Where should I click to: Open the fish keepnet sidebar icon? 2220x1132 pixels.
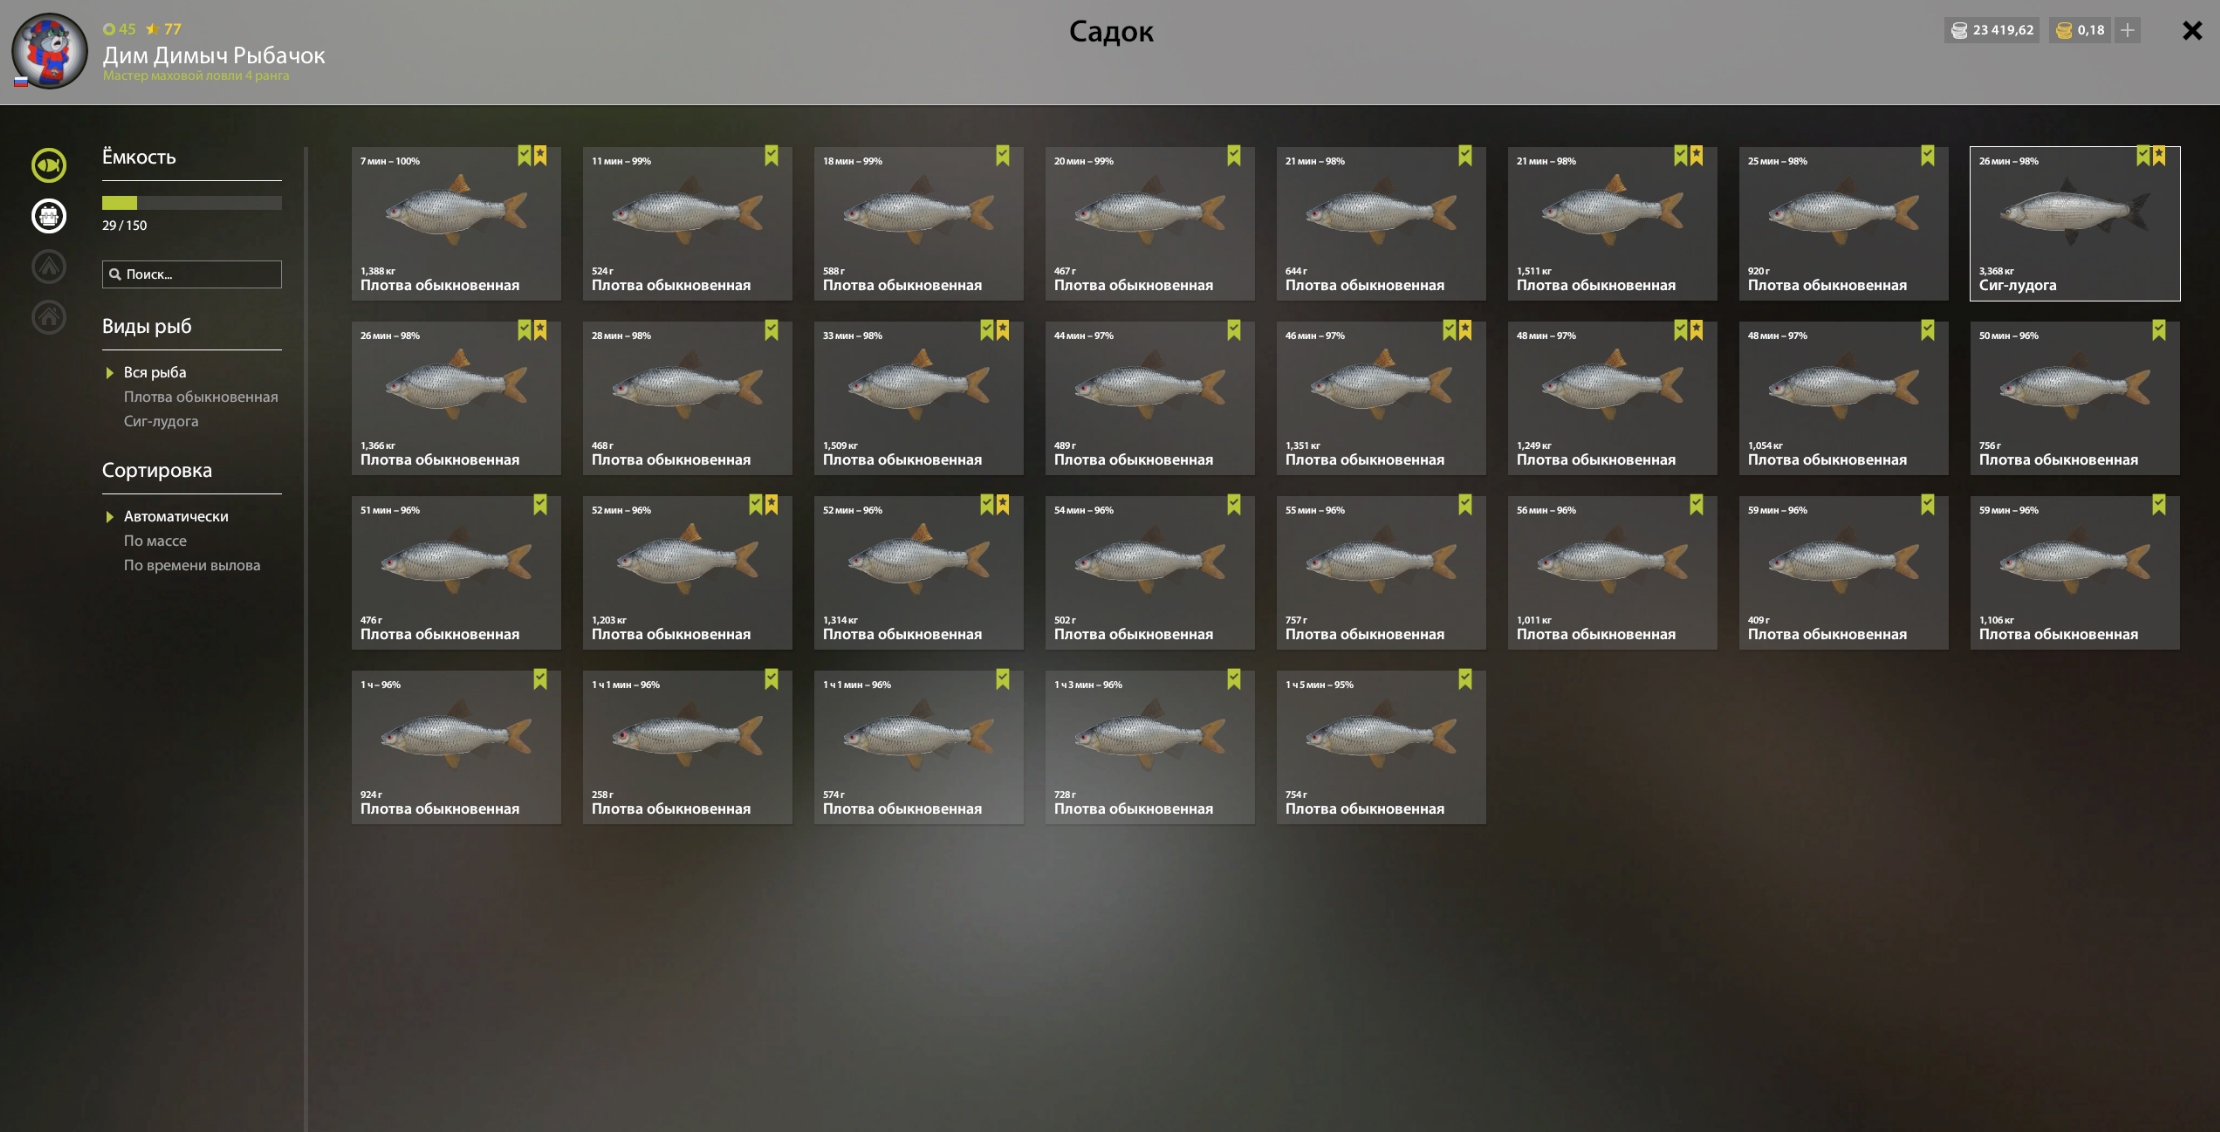49,165
